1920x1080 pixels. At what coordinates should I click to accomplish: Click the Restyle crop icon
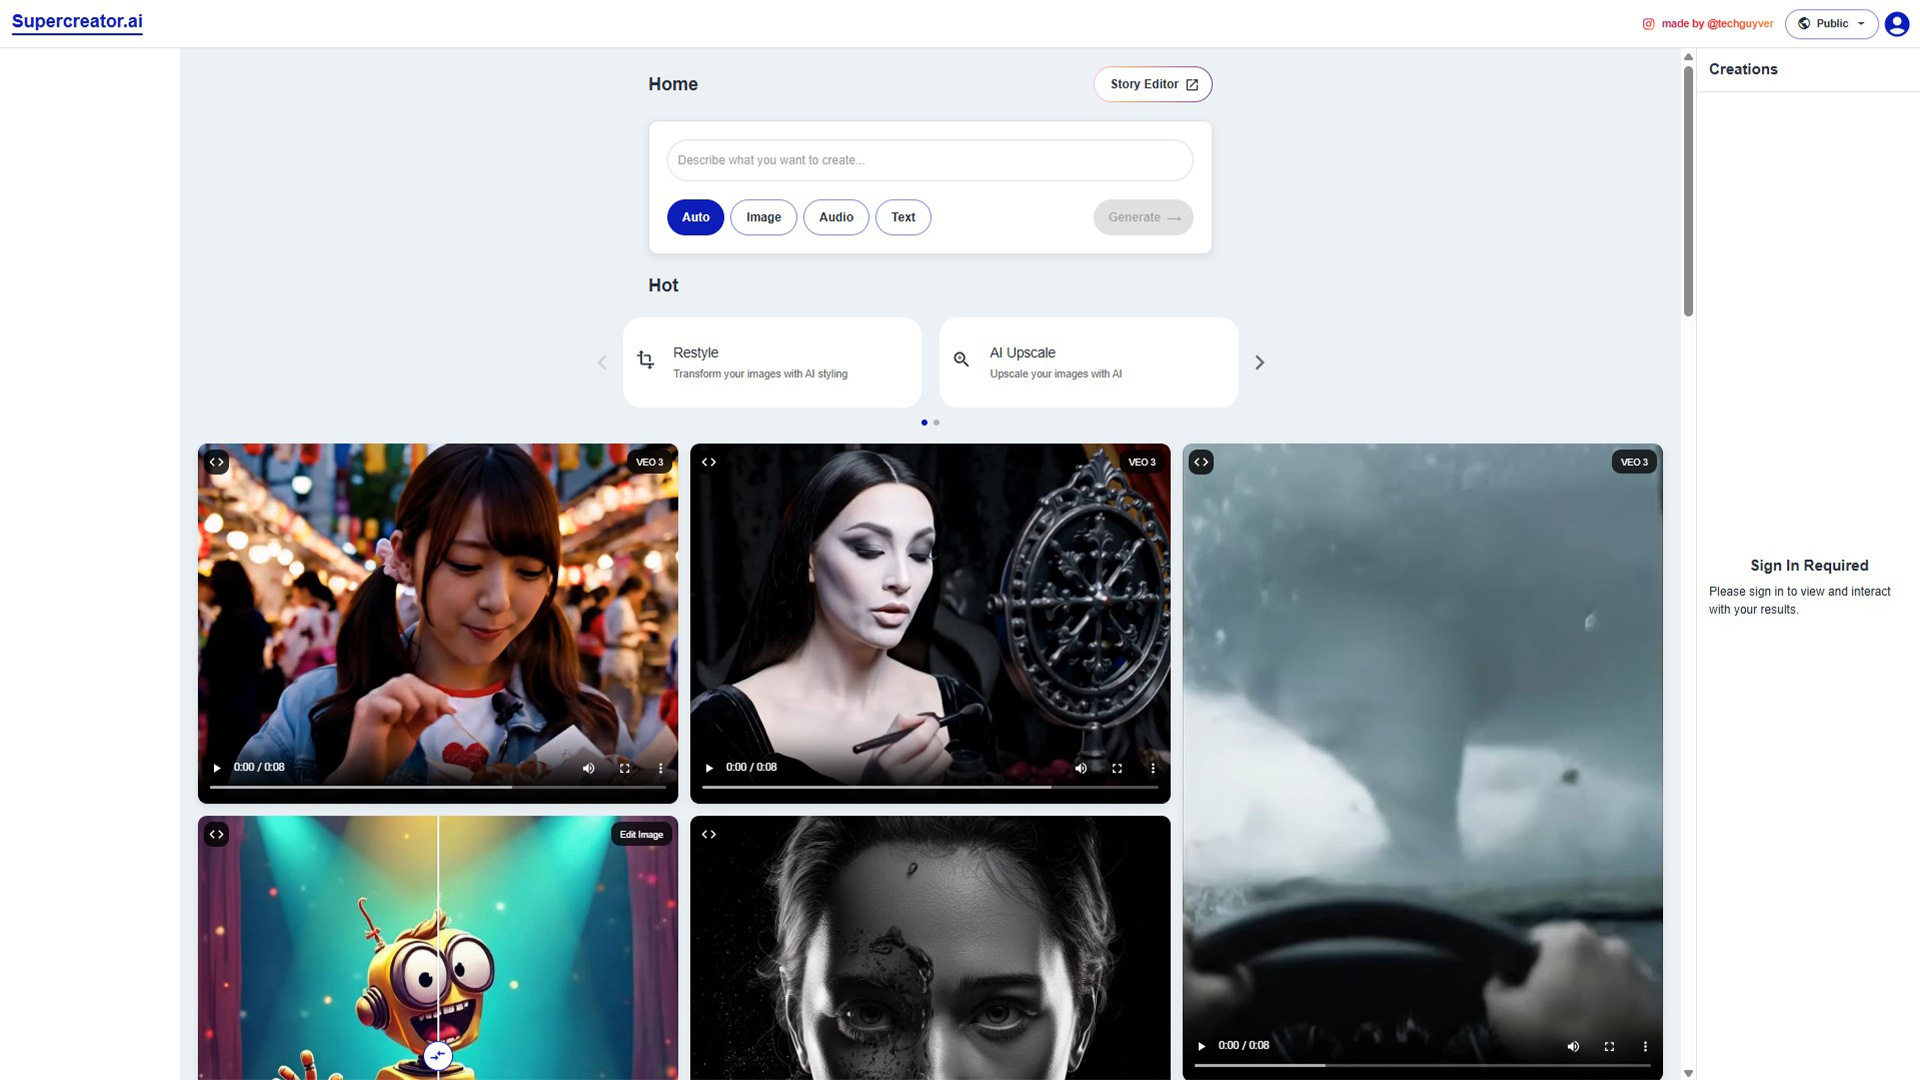(646, 360)
